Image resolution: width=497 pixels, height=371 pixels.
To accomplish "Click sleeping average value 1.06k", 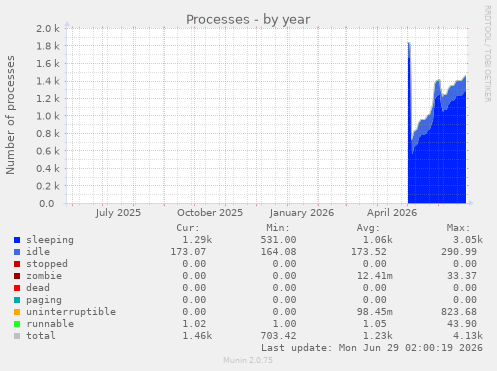I will click(x=378, y=240).
